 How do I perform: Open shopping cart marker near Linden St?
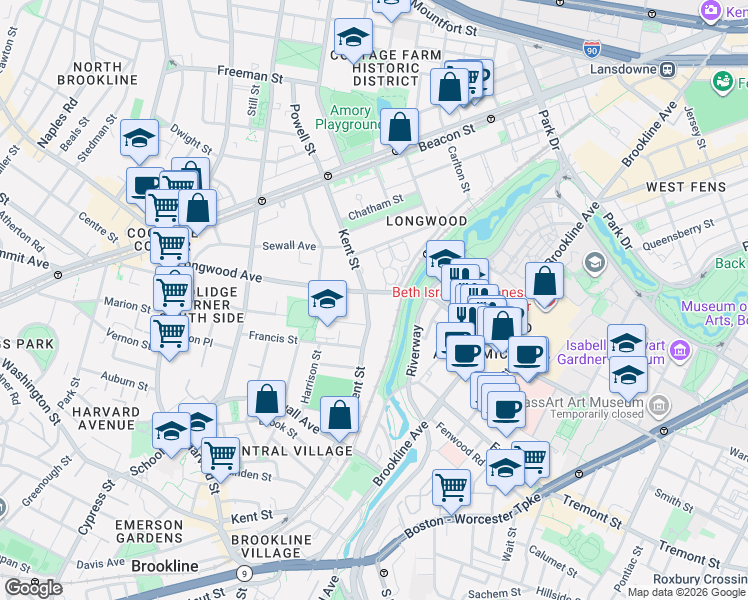220,457
